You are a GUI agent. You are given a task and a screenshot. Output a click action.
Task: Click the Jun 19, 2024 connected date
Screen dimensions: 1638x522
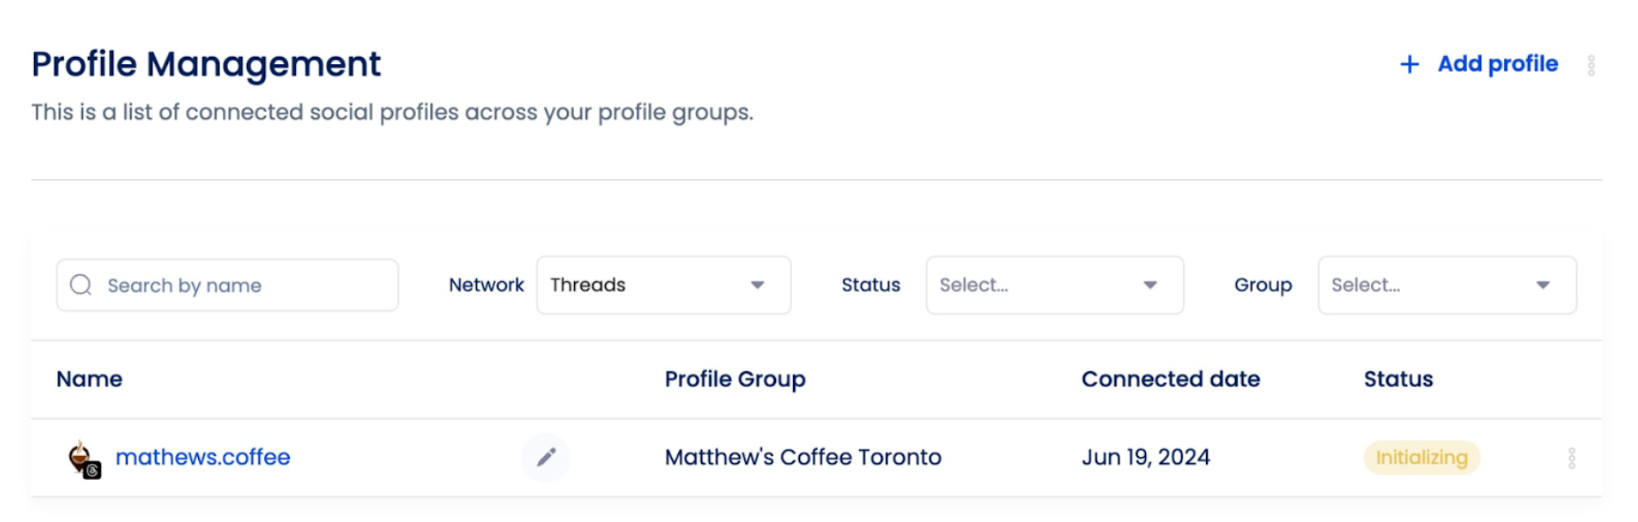1145,457
